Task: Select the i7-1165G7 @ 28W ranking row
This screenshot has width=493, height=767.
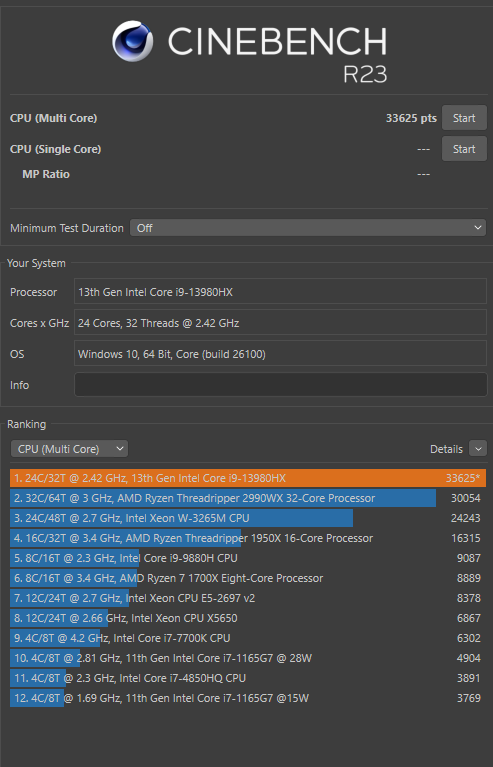Action: pyautogui.click(x=248, y=658)
